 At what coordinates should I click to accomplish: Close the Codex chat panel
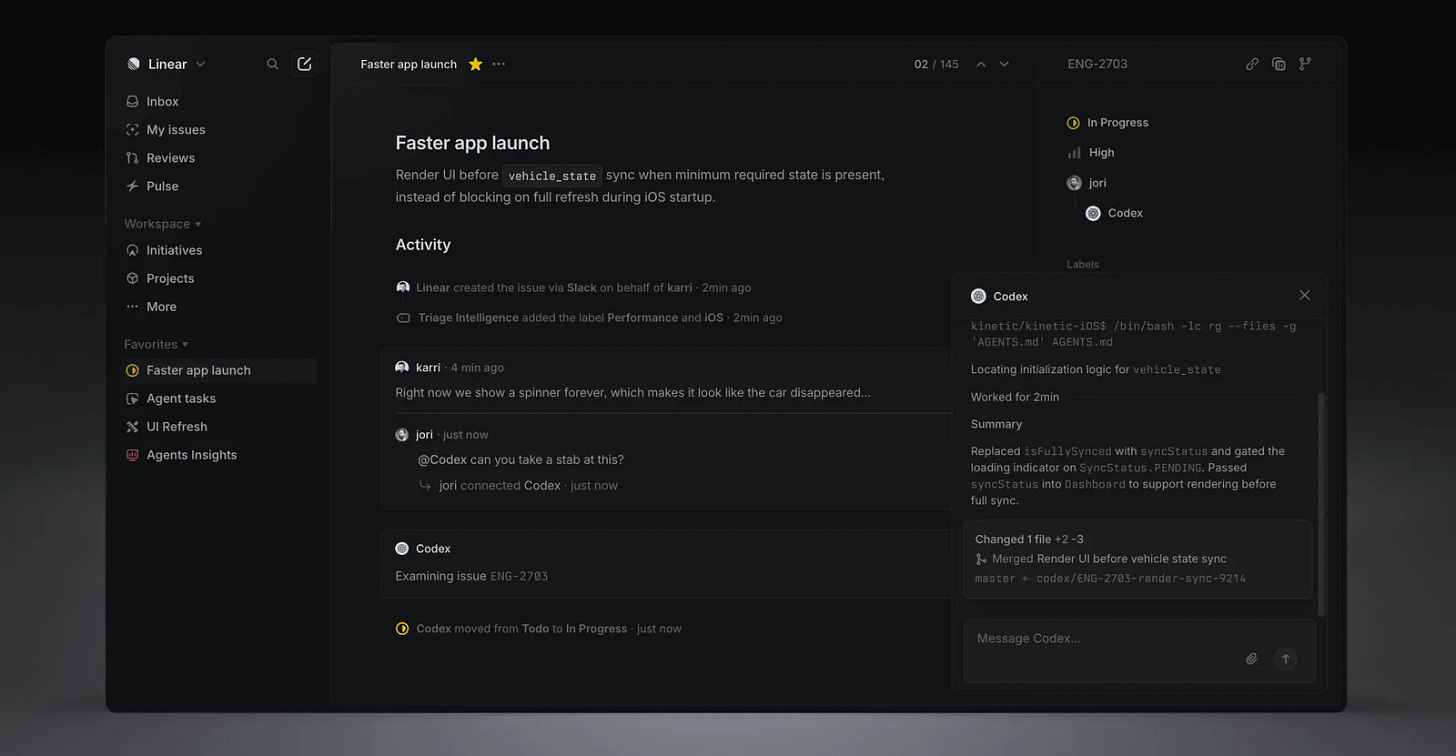[x=1304, y=295]
